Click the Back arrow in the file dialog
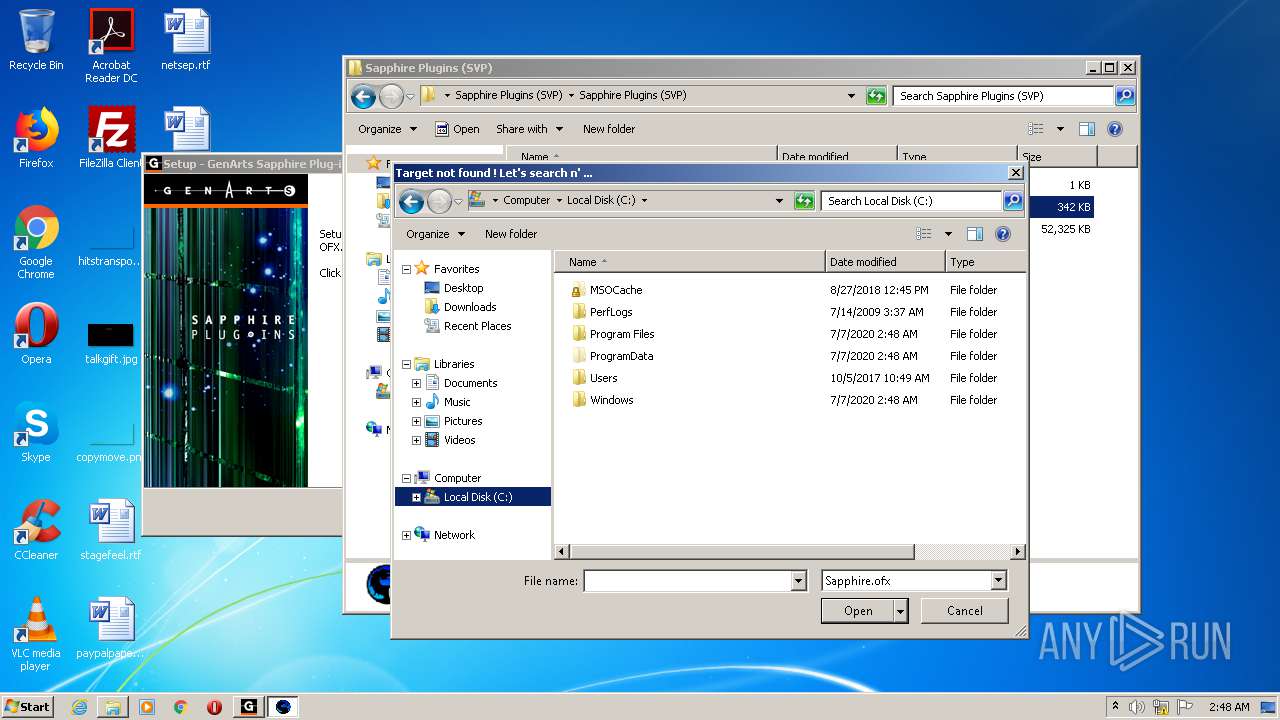This screenshot has width=1280, height=720. click(411, 201)
